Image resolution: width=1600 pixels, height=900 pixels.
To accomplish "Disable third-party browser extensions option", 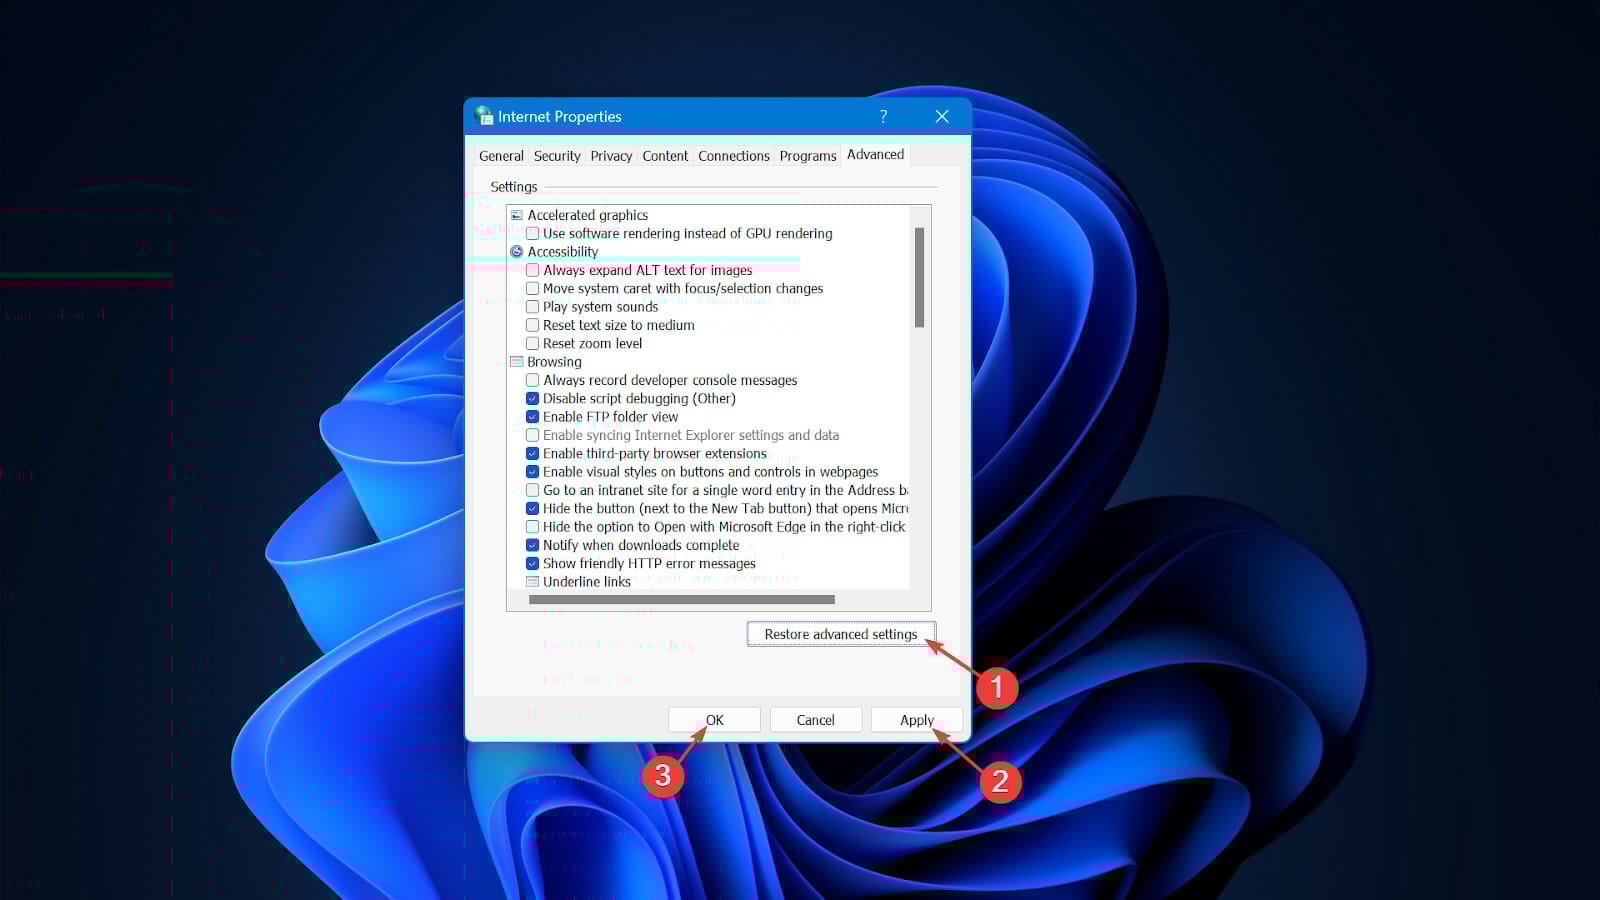I will [x=532, y=454].
